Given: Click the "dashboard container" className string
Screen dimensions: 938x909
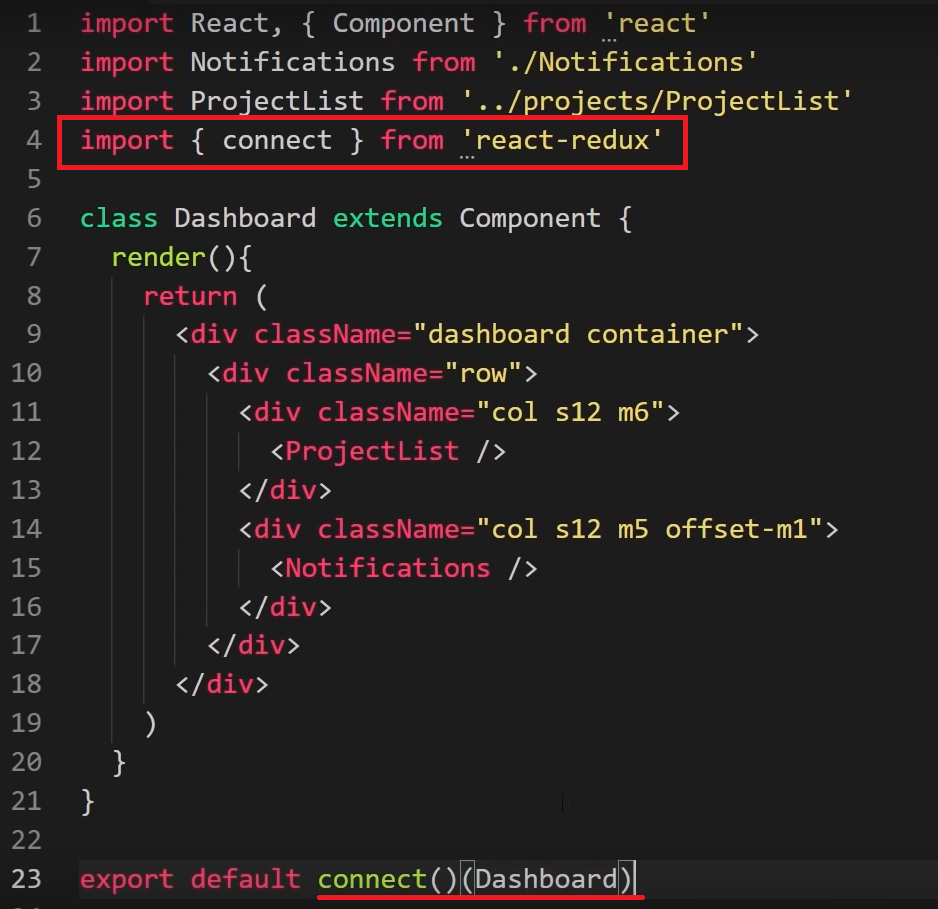Looking at the screenshot, I should coord(585,334).
